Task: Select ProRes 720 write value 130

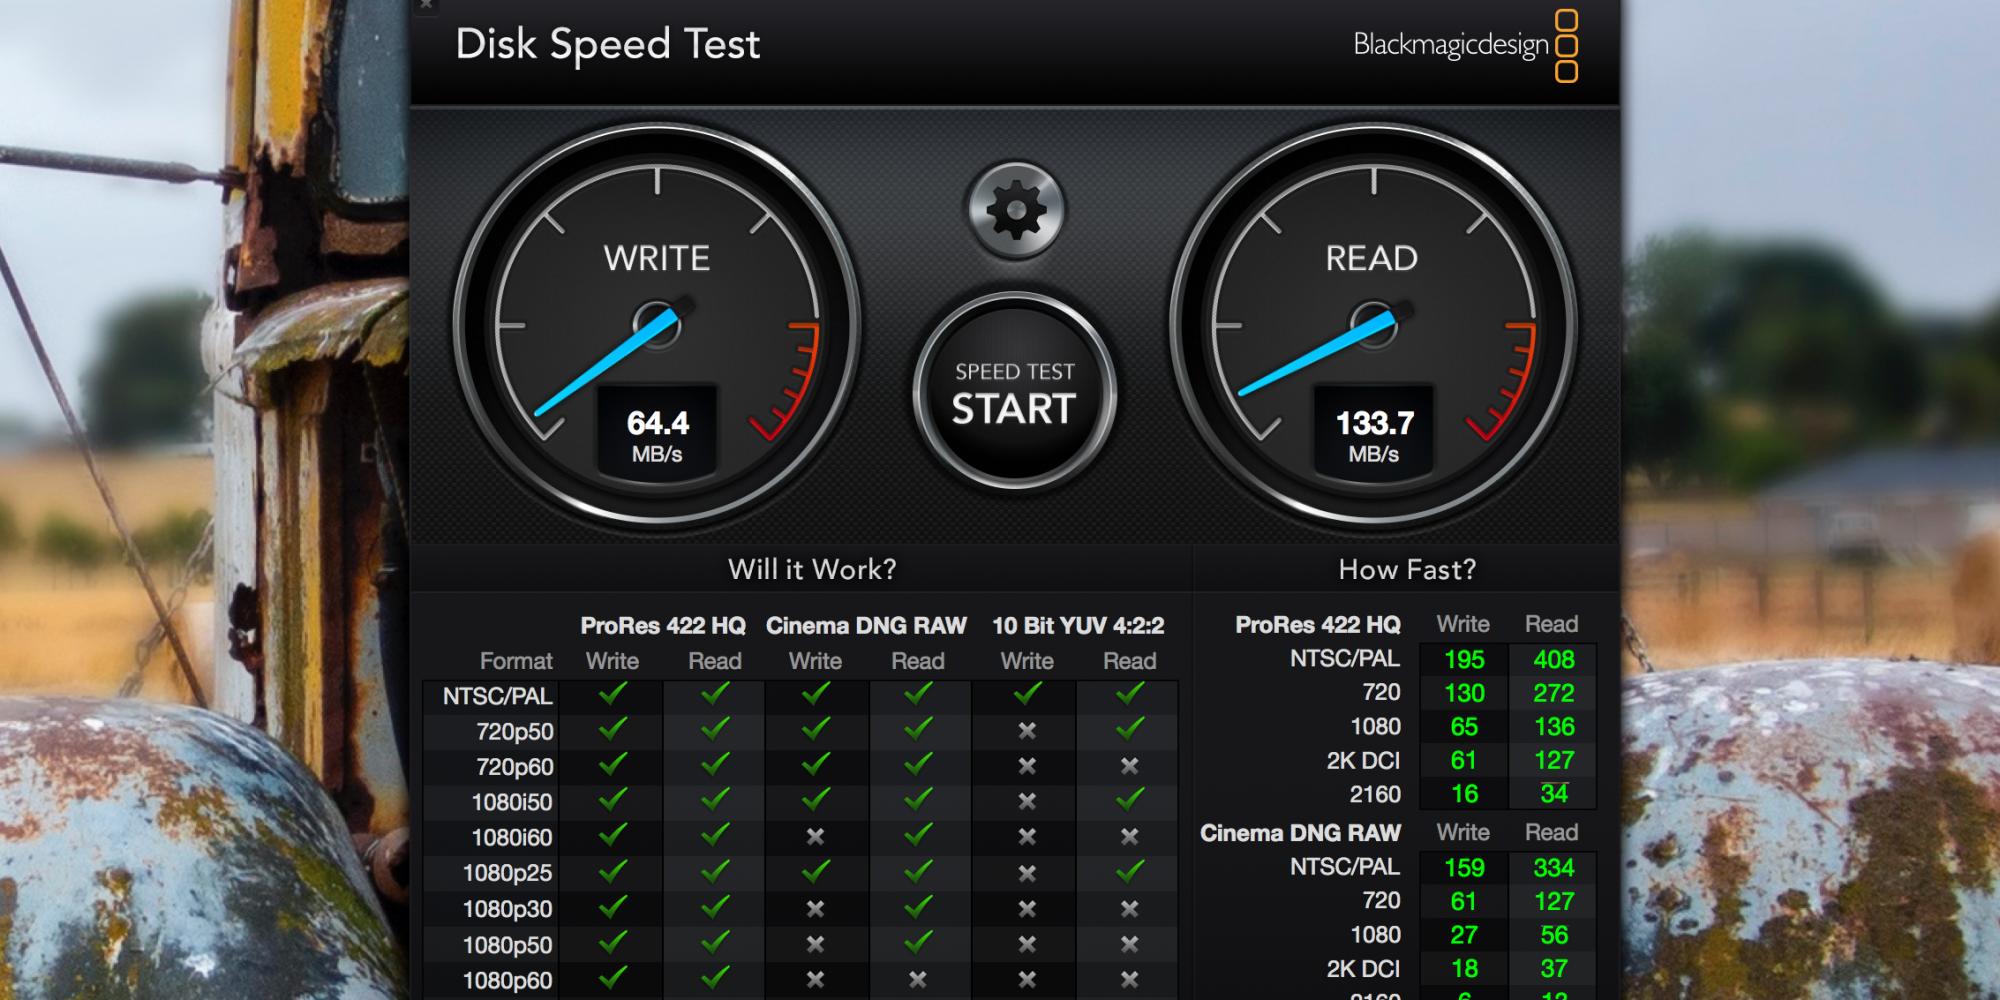Action: point(1464,693)
